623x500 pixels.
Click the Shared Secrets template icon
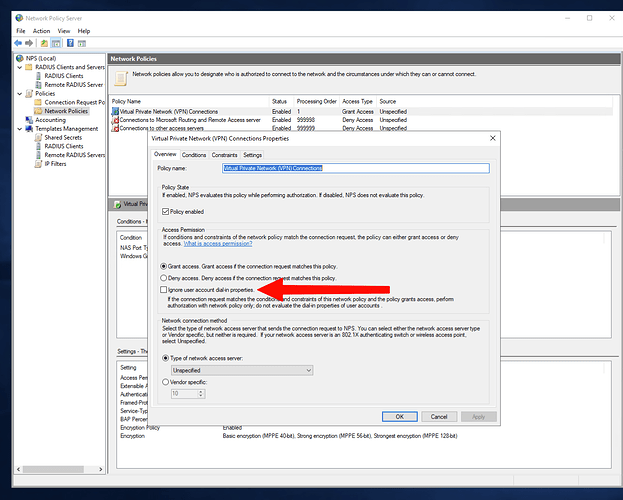point(38,138)
